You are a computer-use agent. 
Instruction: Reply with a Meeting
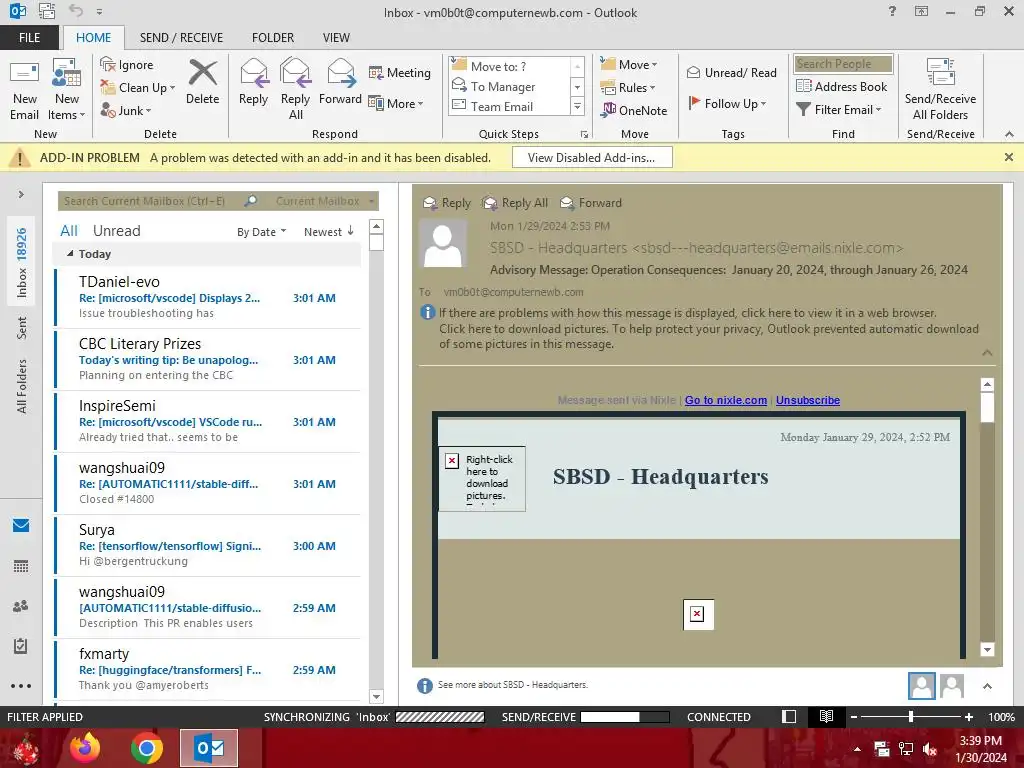pyautogui.click(x=400, y=72)
